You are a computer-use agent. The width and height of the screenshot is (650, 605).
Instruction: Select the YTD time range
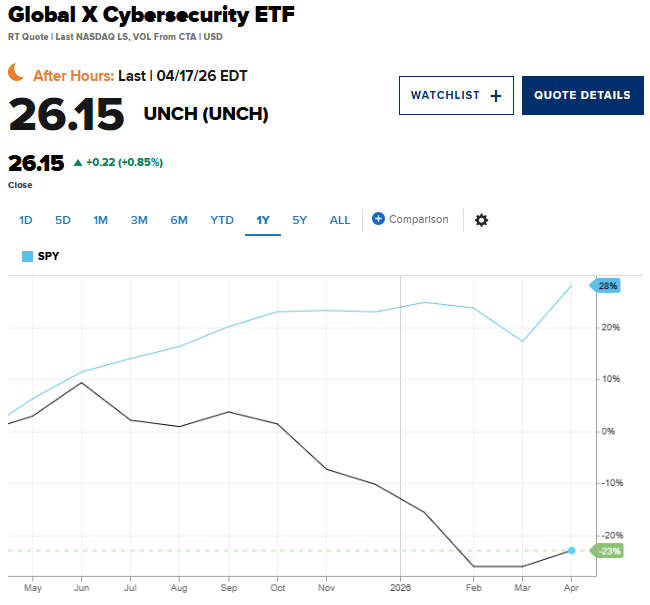[x=221, y=220]
